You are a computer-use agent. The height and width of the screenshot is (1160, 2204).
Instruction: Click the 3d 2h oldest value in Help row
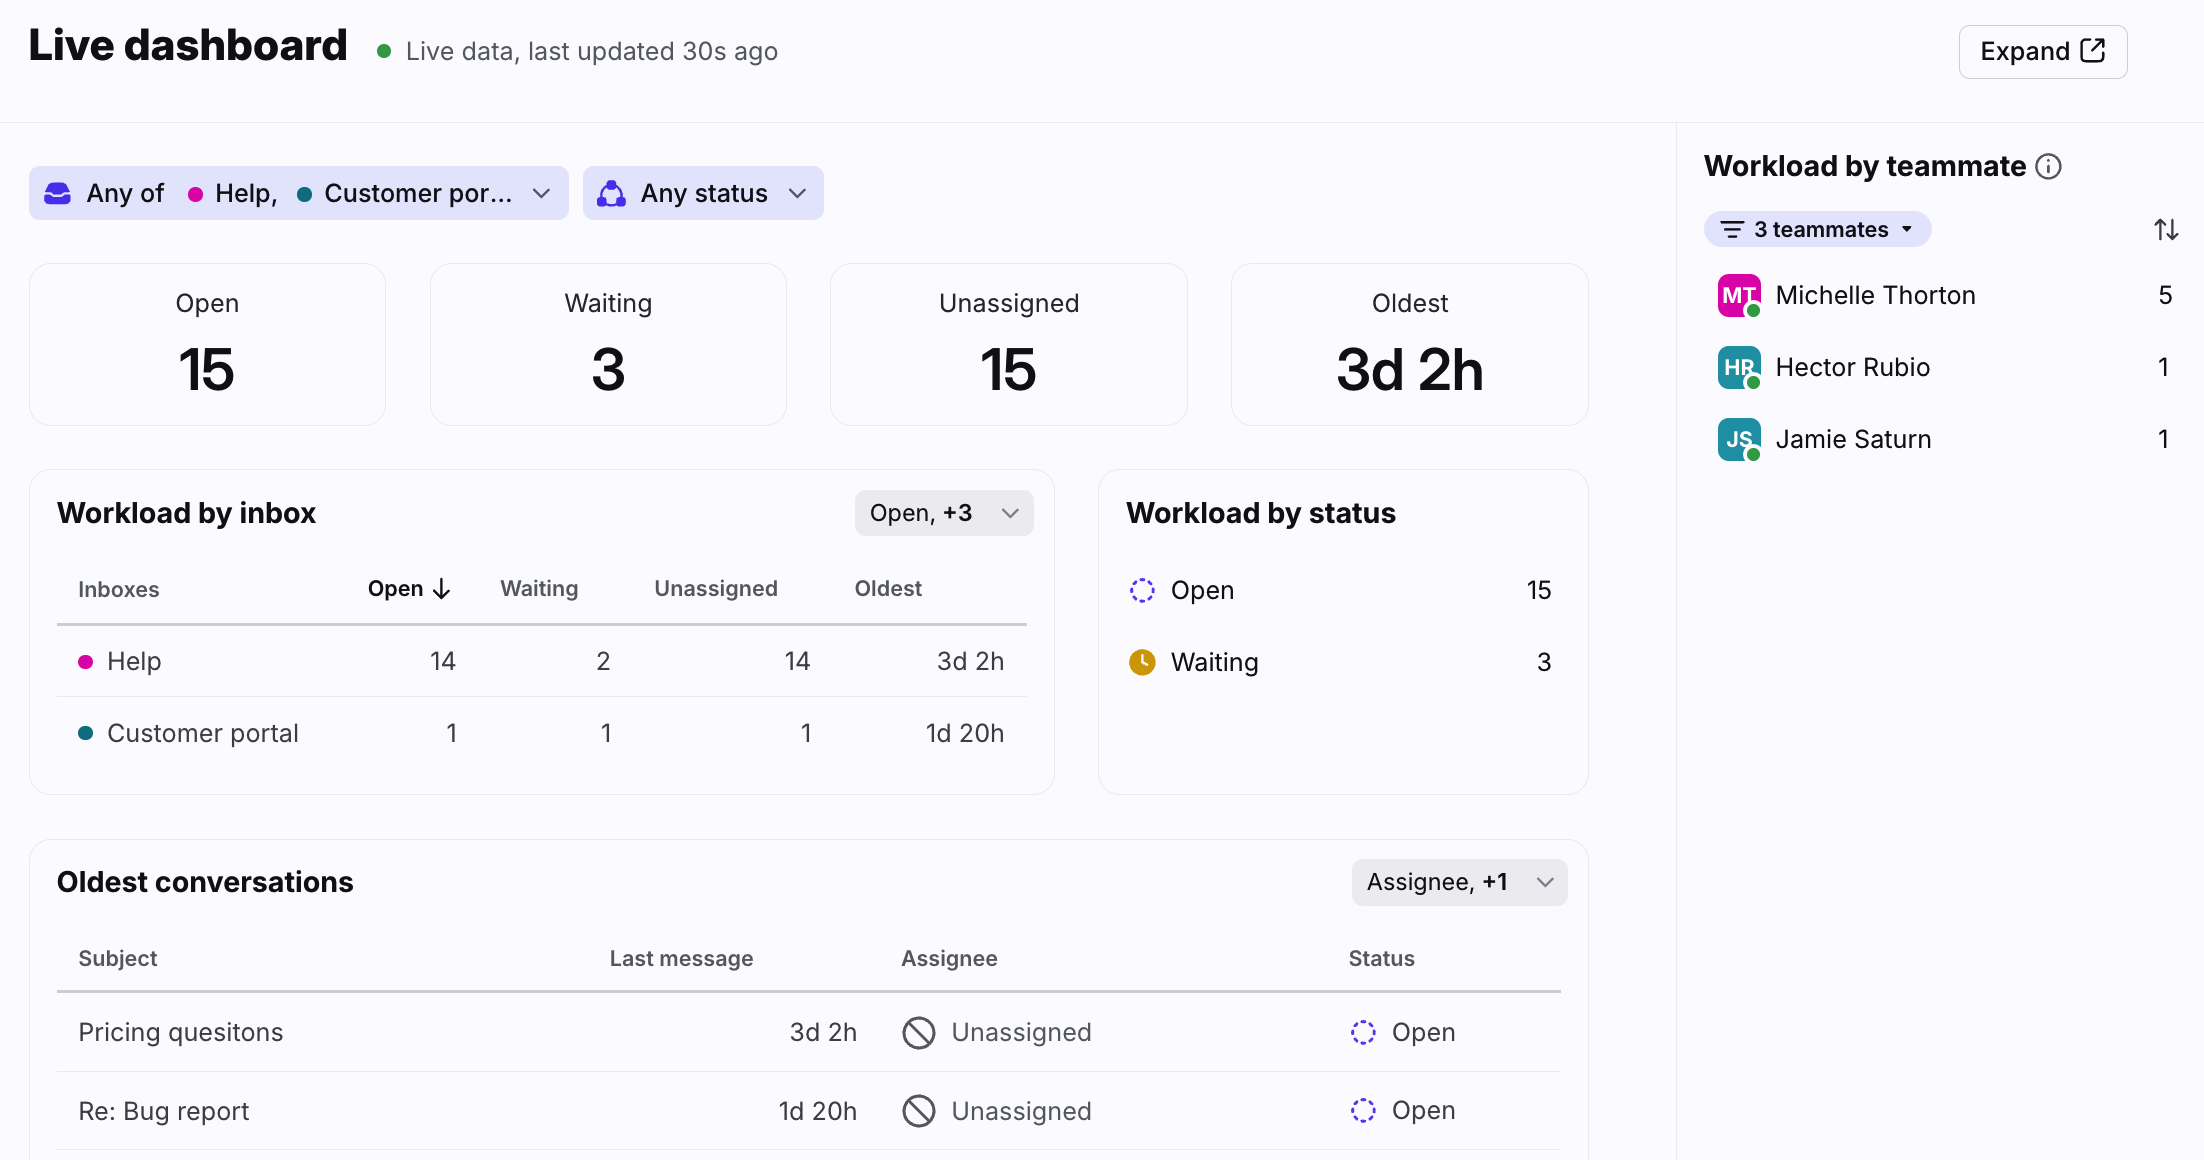(970, 662)
